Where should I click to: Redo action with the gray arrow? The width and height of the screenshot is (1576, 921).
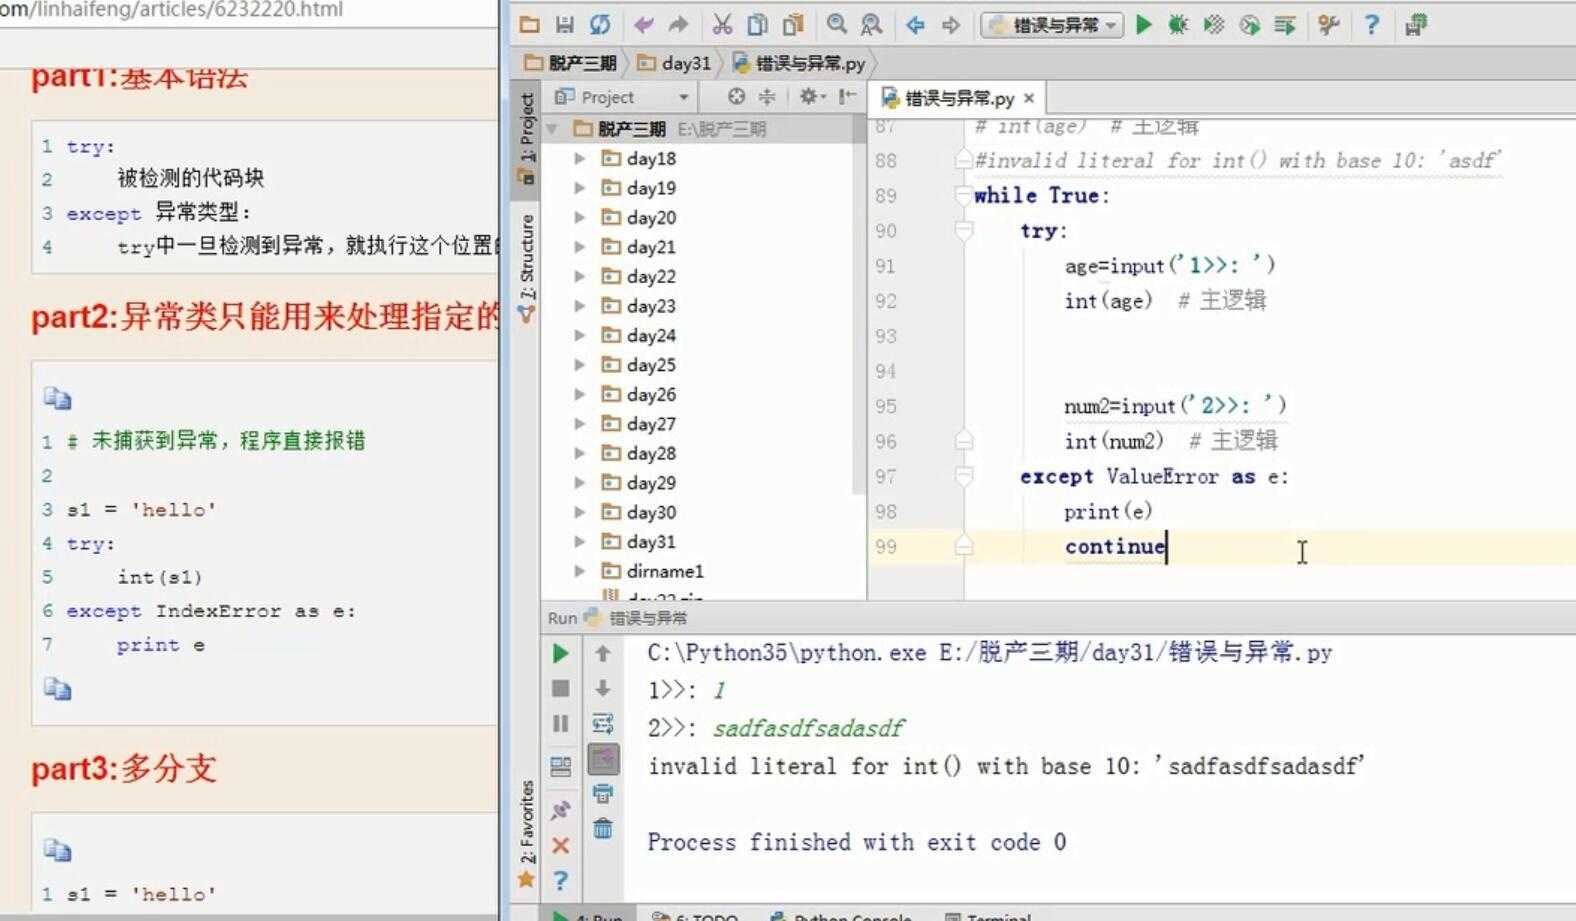679,25
